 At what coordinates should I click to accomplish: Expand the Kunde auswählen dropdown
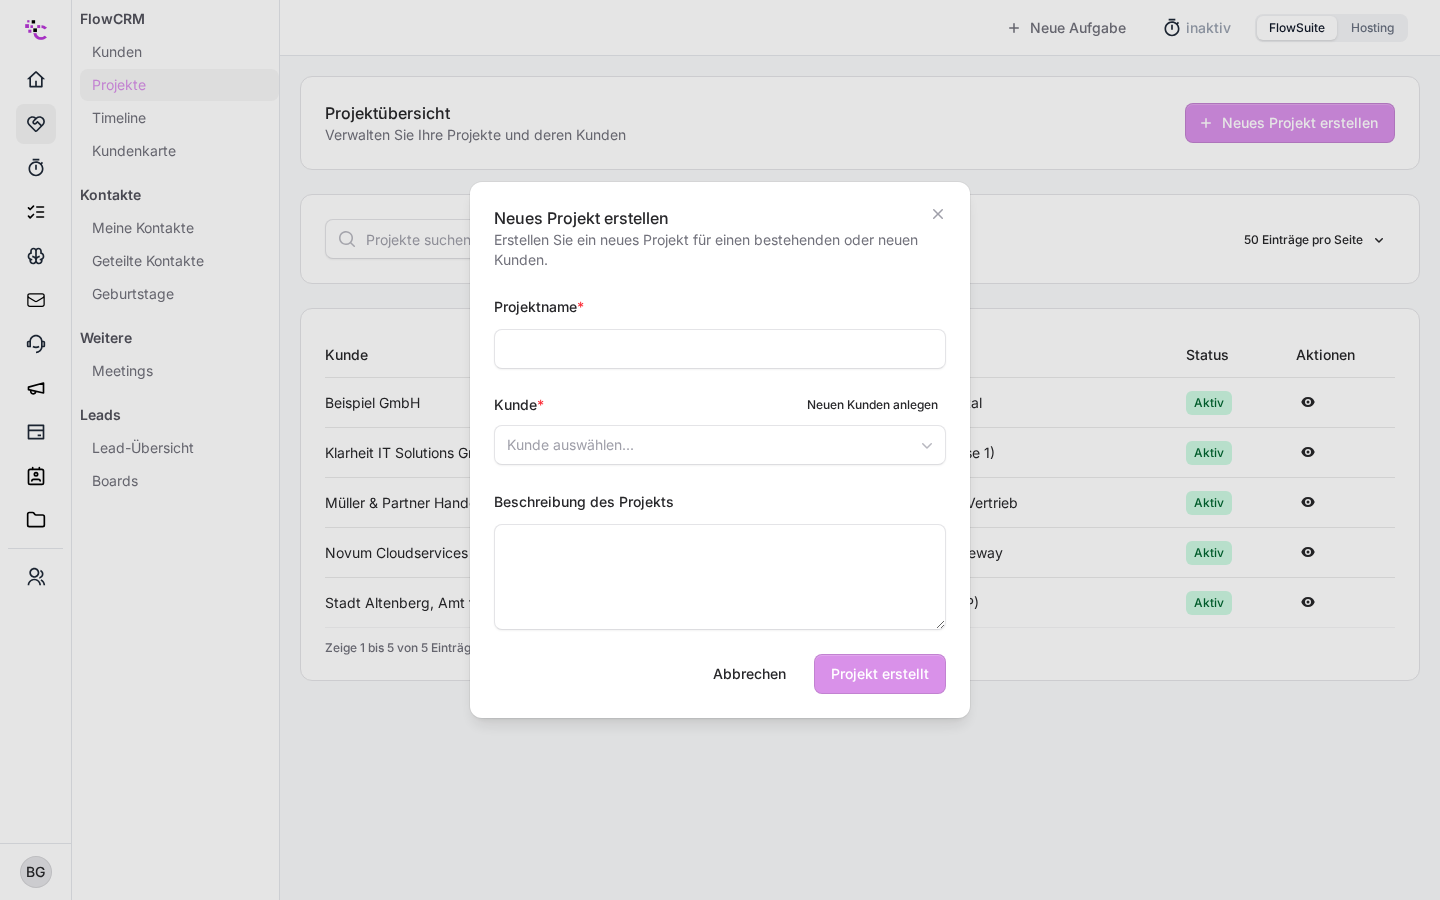point(720,445)
